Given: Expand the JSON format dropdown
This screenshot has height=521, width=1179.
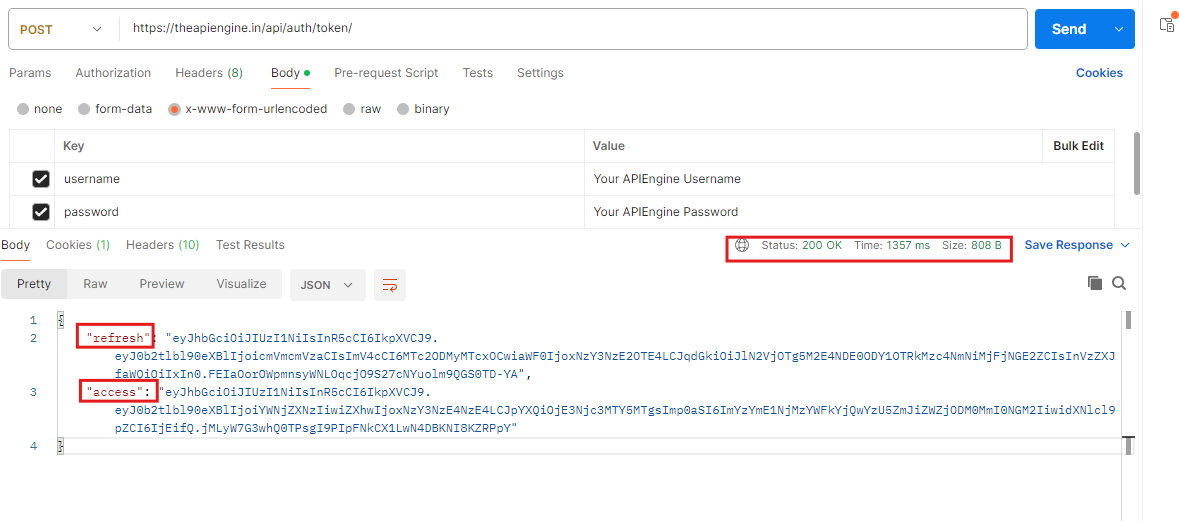Looking at the screenshot, I should click(x=327, y=285).
